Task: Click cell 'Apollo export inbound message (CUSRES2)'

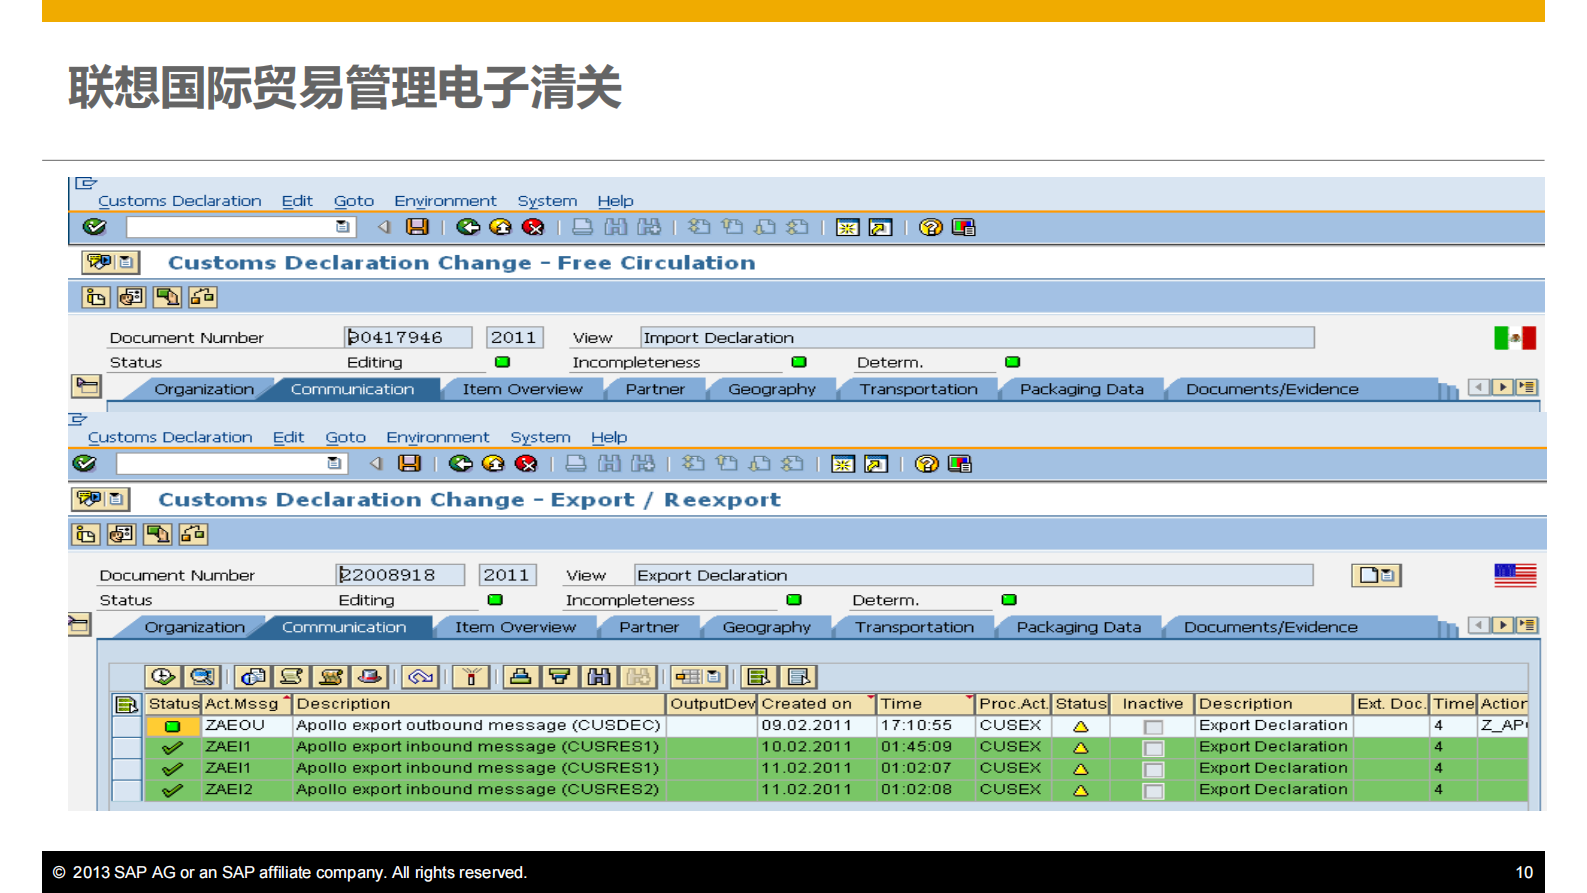Action: click(x=478, y=790)
